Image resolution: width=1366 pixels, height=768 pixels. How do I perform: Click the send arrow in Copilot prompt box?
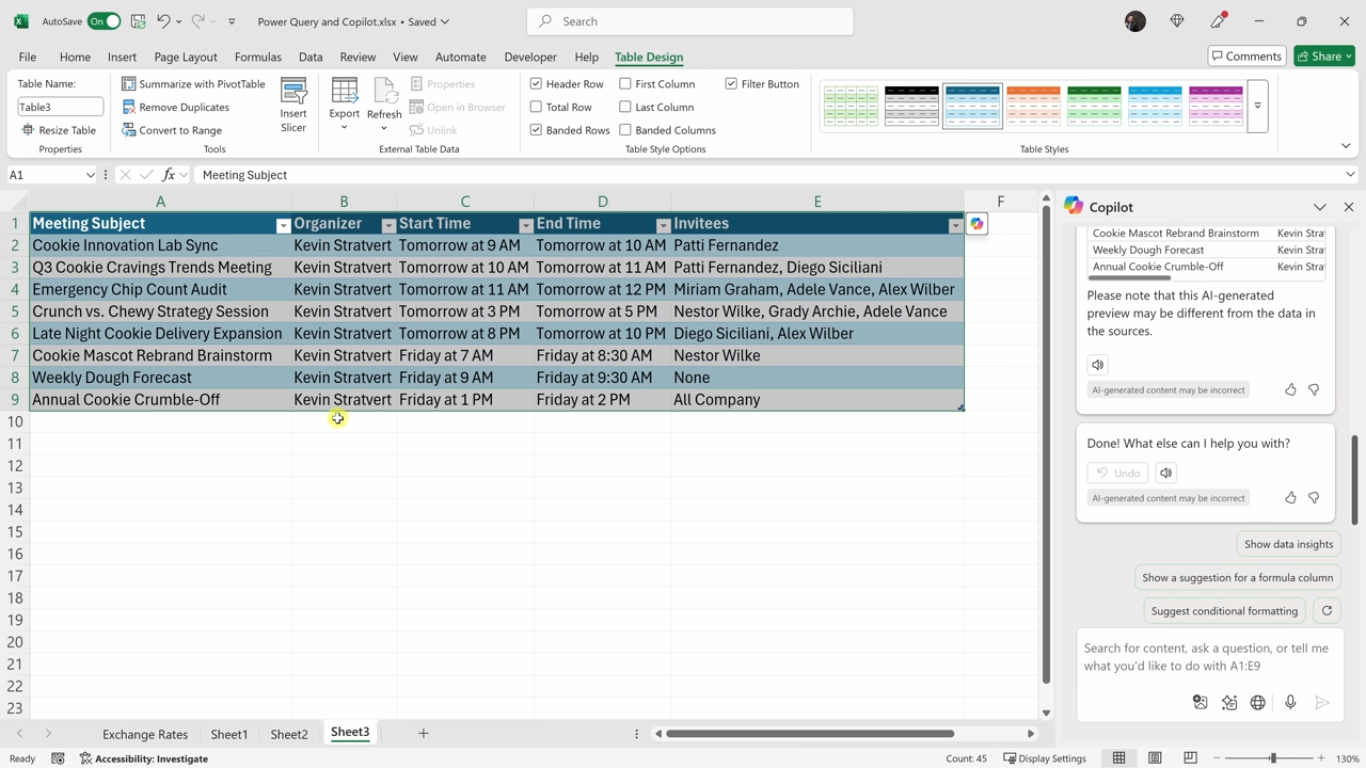tap(1322, 703)
